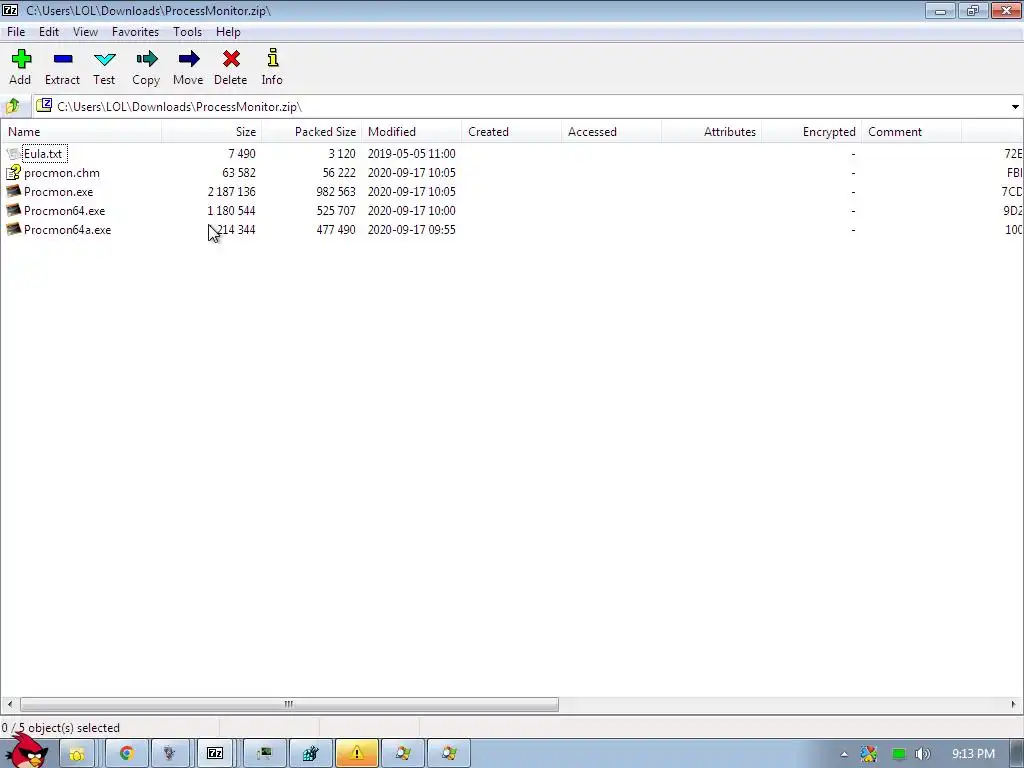Show hidden tray icons arrow

tap(844, 754)
